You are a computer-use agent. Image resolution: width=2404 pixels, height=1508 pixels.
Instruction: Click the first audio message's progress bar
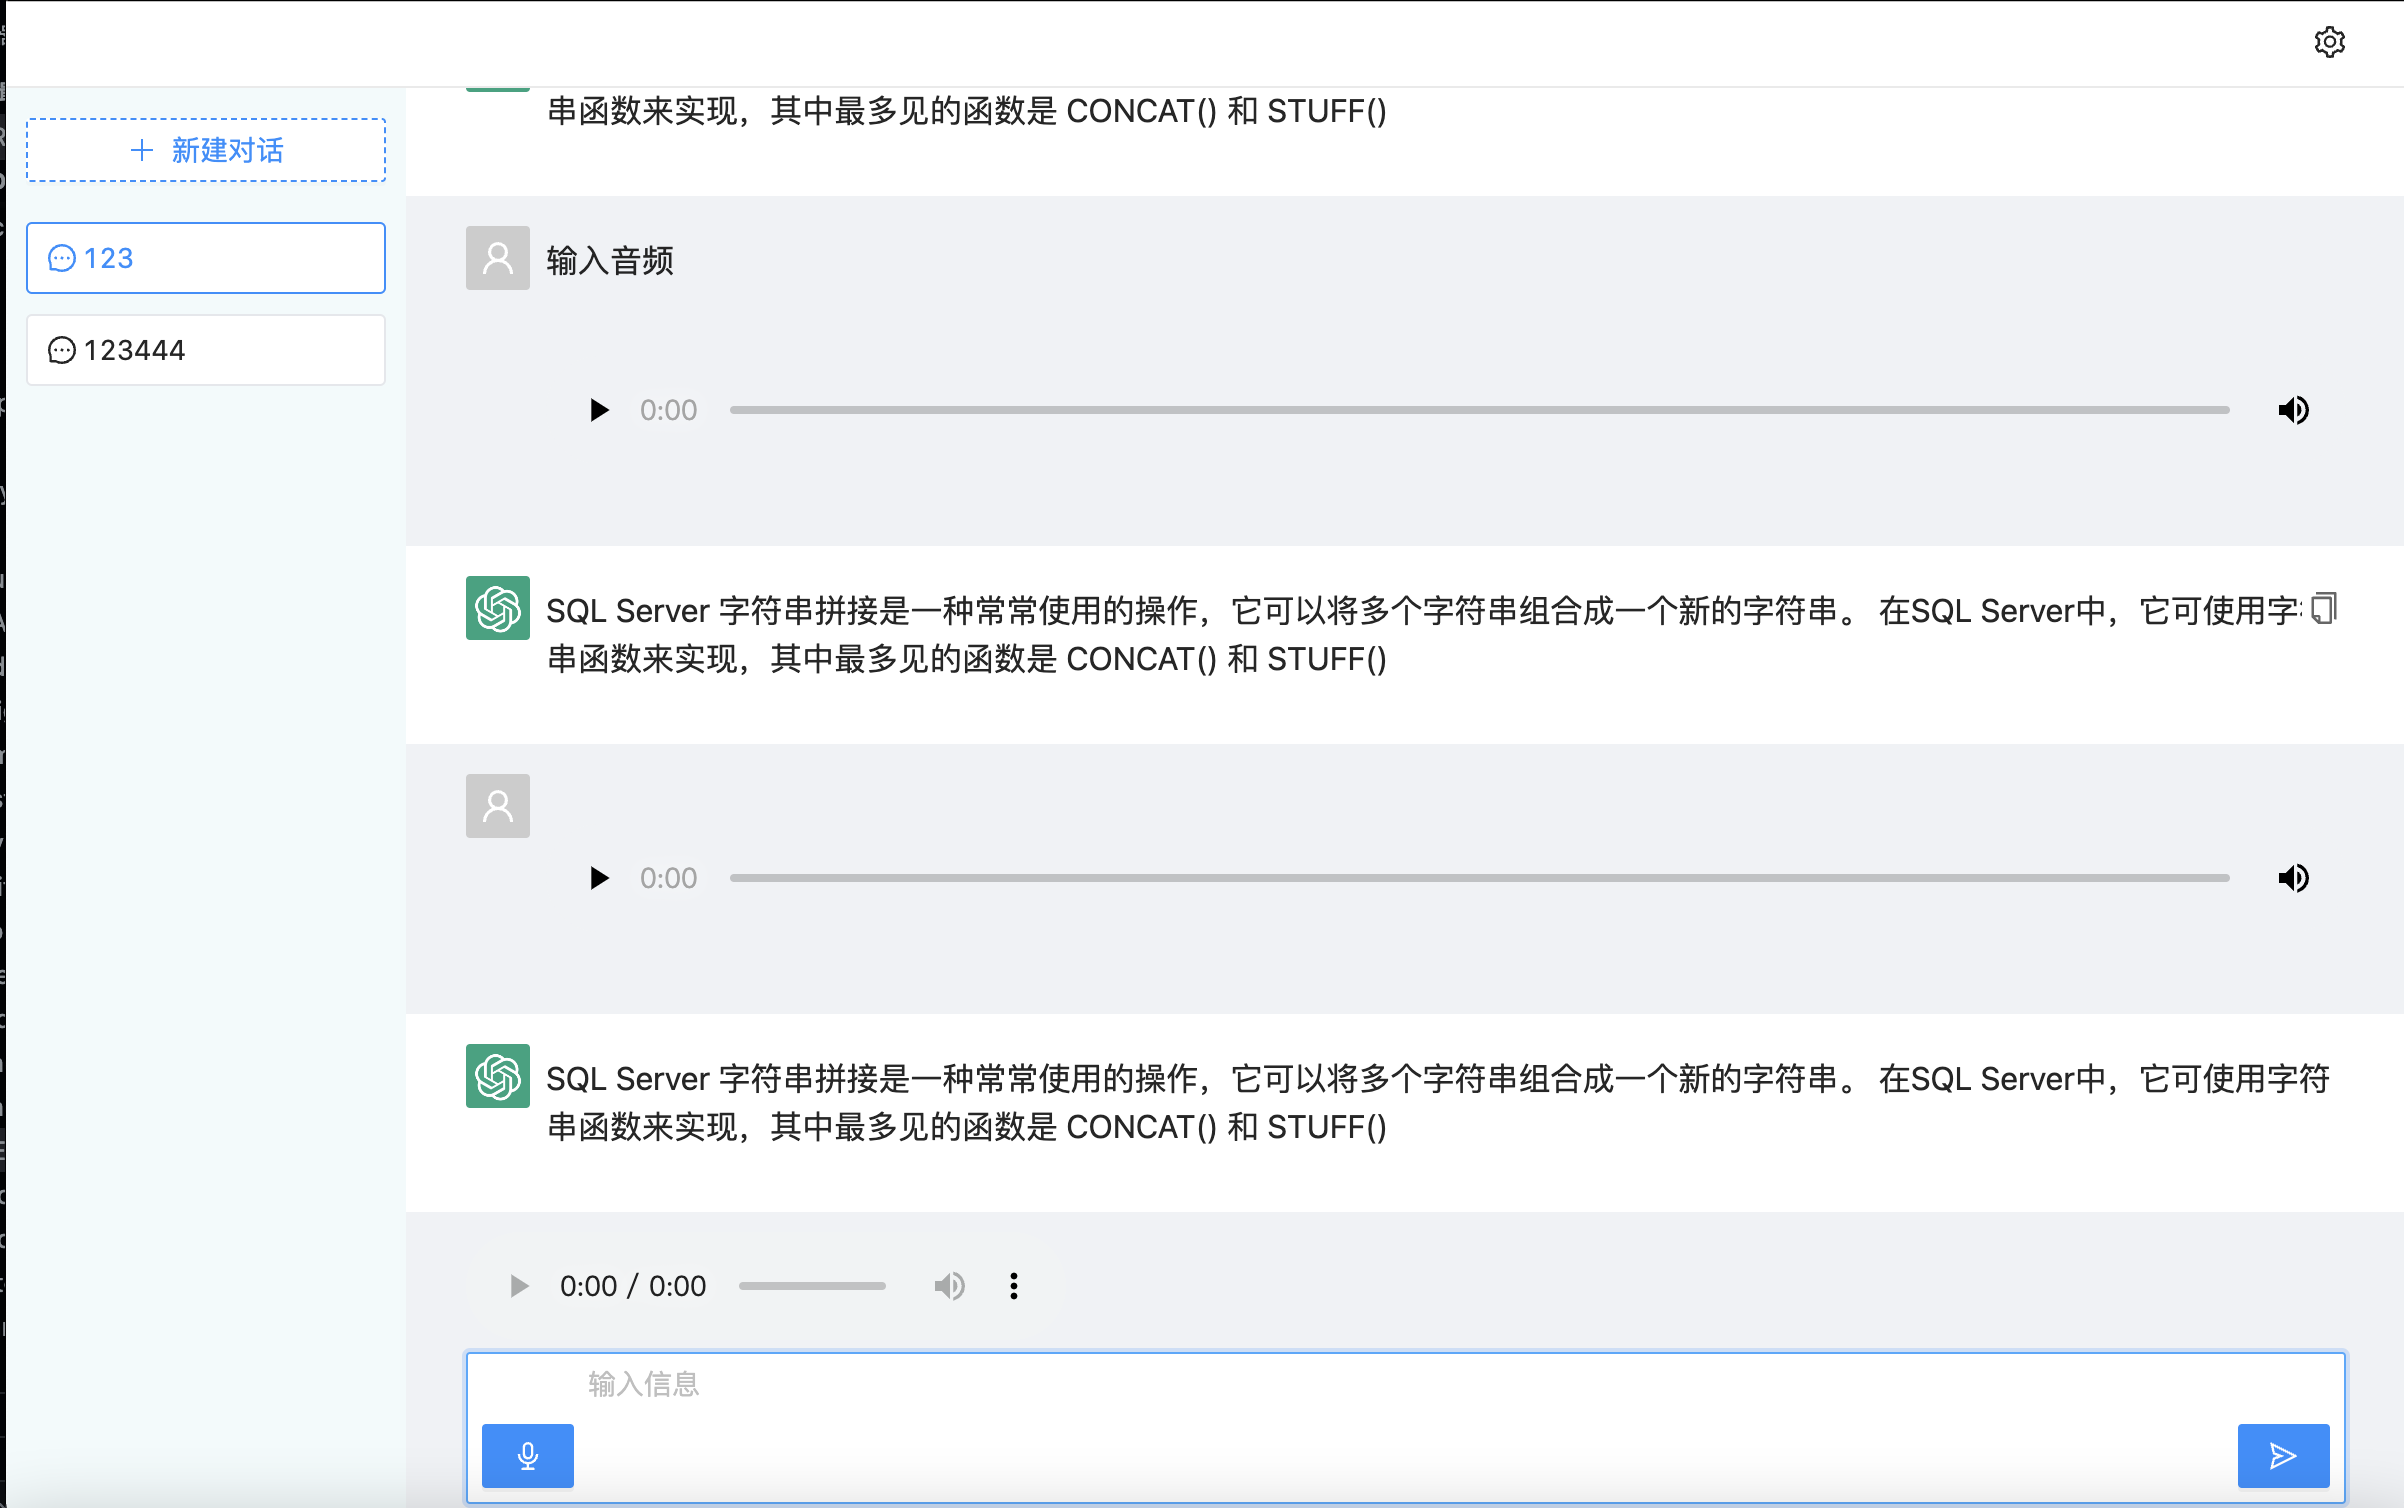pyautogui.click(x=1479, y=410)
